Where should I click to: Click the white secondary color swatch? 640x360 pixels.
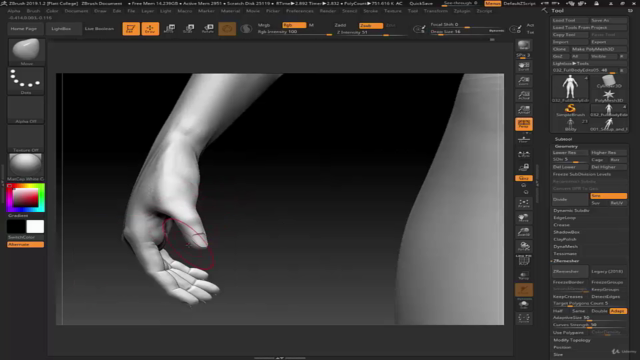coord(35,227)
